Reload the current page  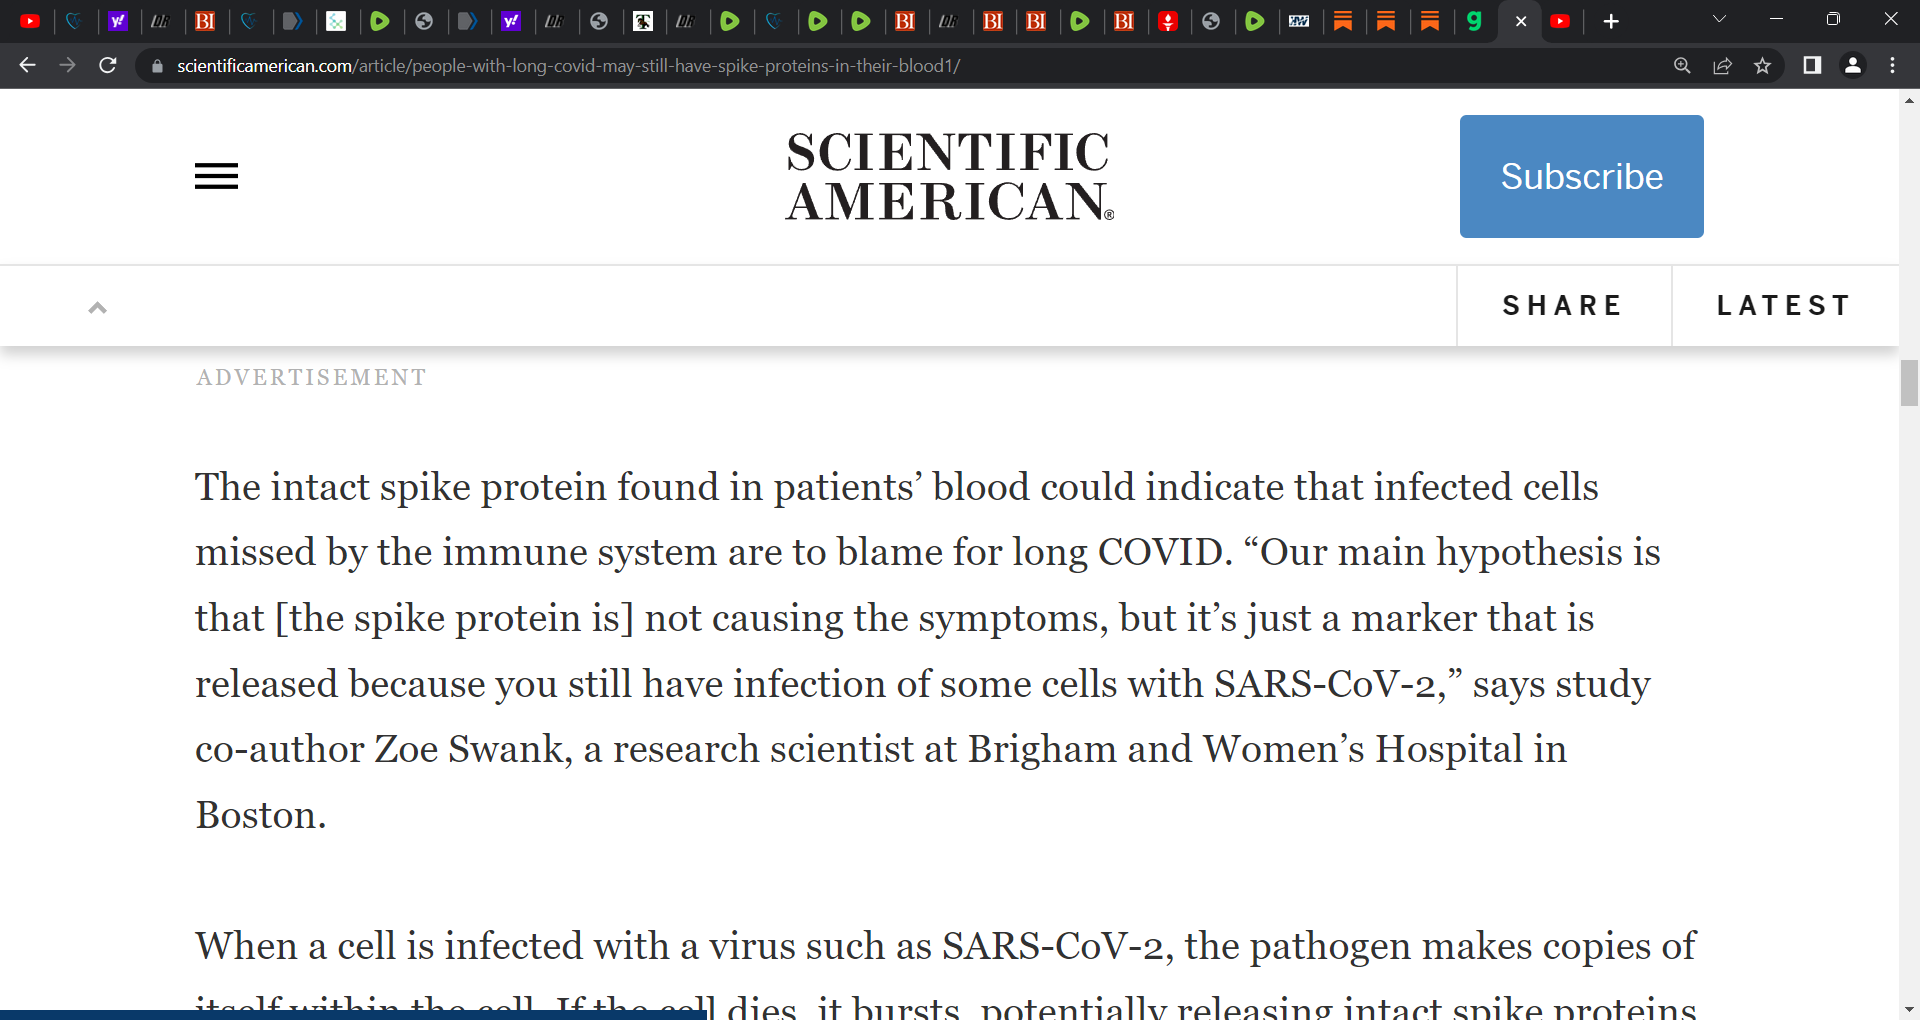pyautogui.click(x=108, y=65)
